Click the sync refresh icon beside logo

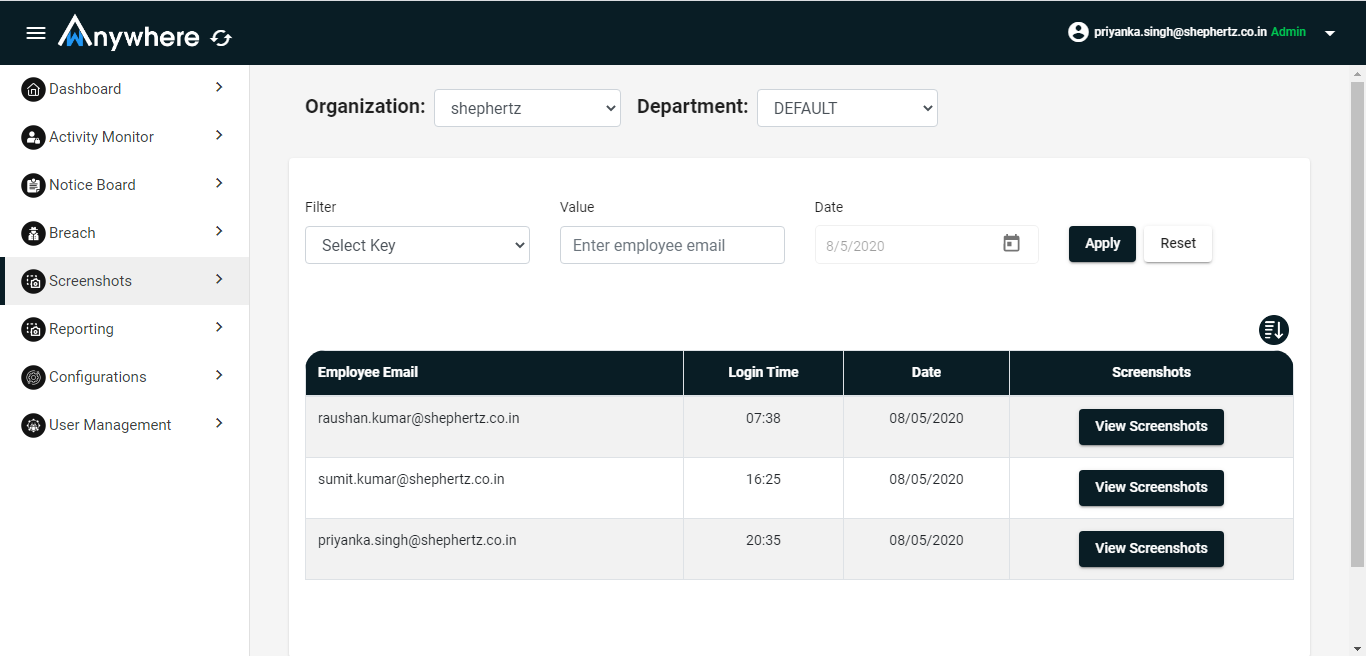[221, 38]
